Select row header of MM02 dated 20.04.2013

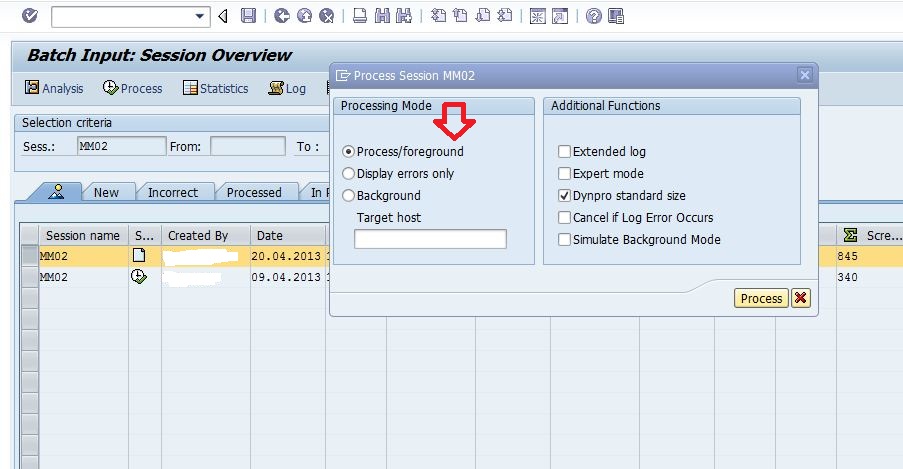[x=29, y=256]
